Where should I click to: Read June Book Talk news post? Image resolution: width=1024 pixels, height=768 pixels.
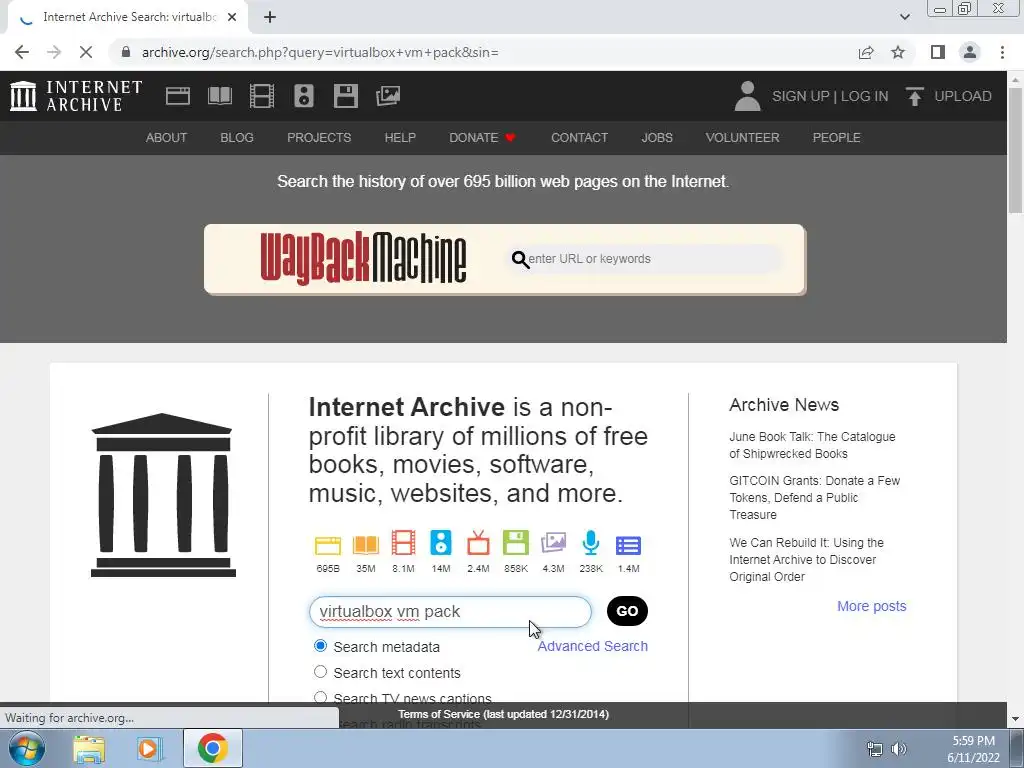(x=812, y=445)
